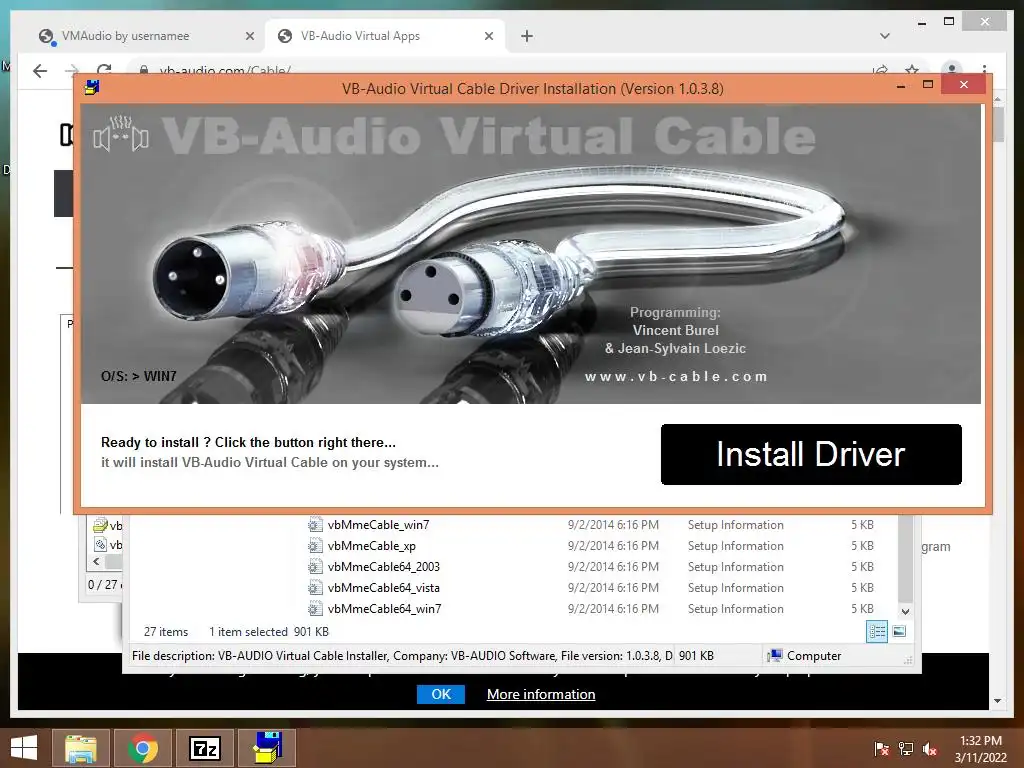Select vbMmeCable64_vista file in Explorer
This screenshot has width=1024, height=768.
(x=383, y=587)
